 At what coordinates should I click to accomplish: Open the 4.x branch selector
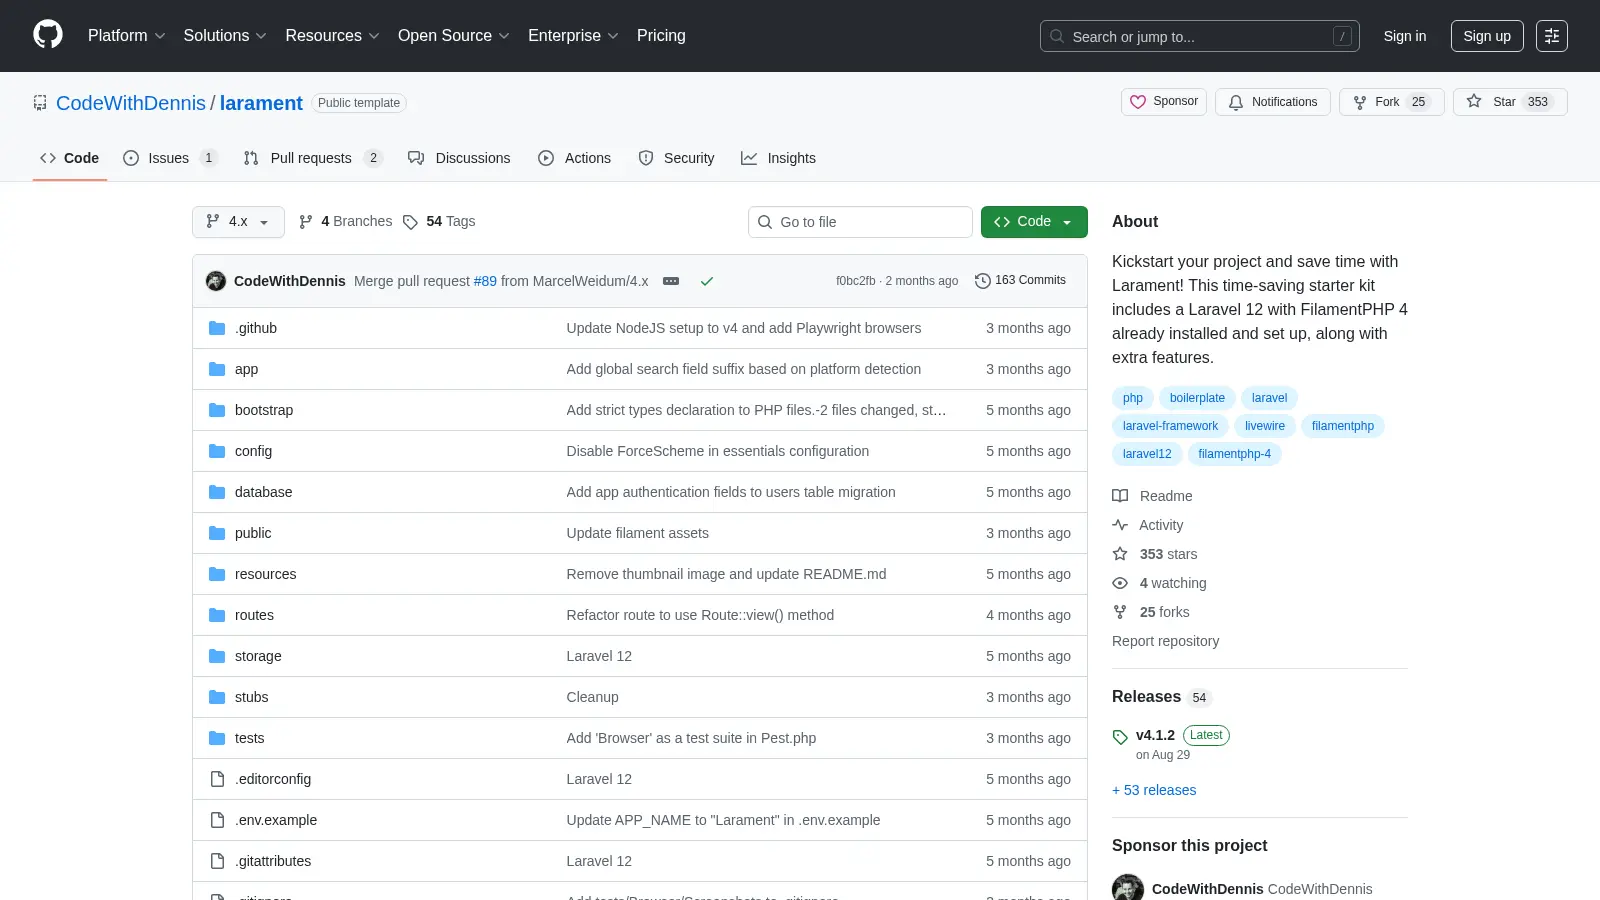point(238,222)
